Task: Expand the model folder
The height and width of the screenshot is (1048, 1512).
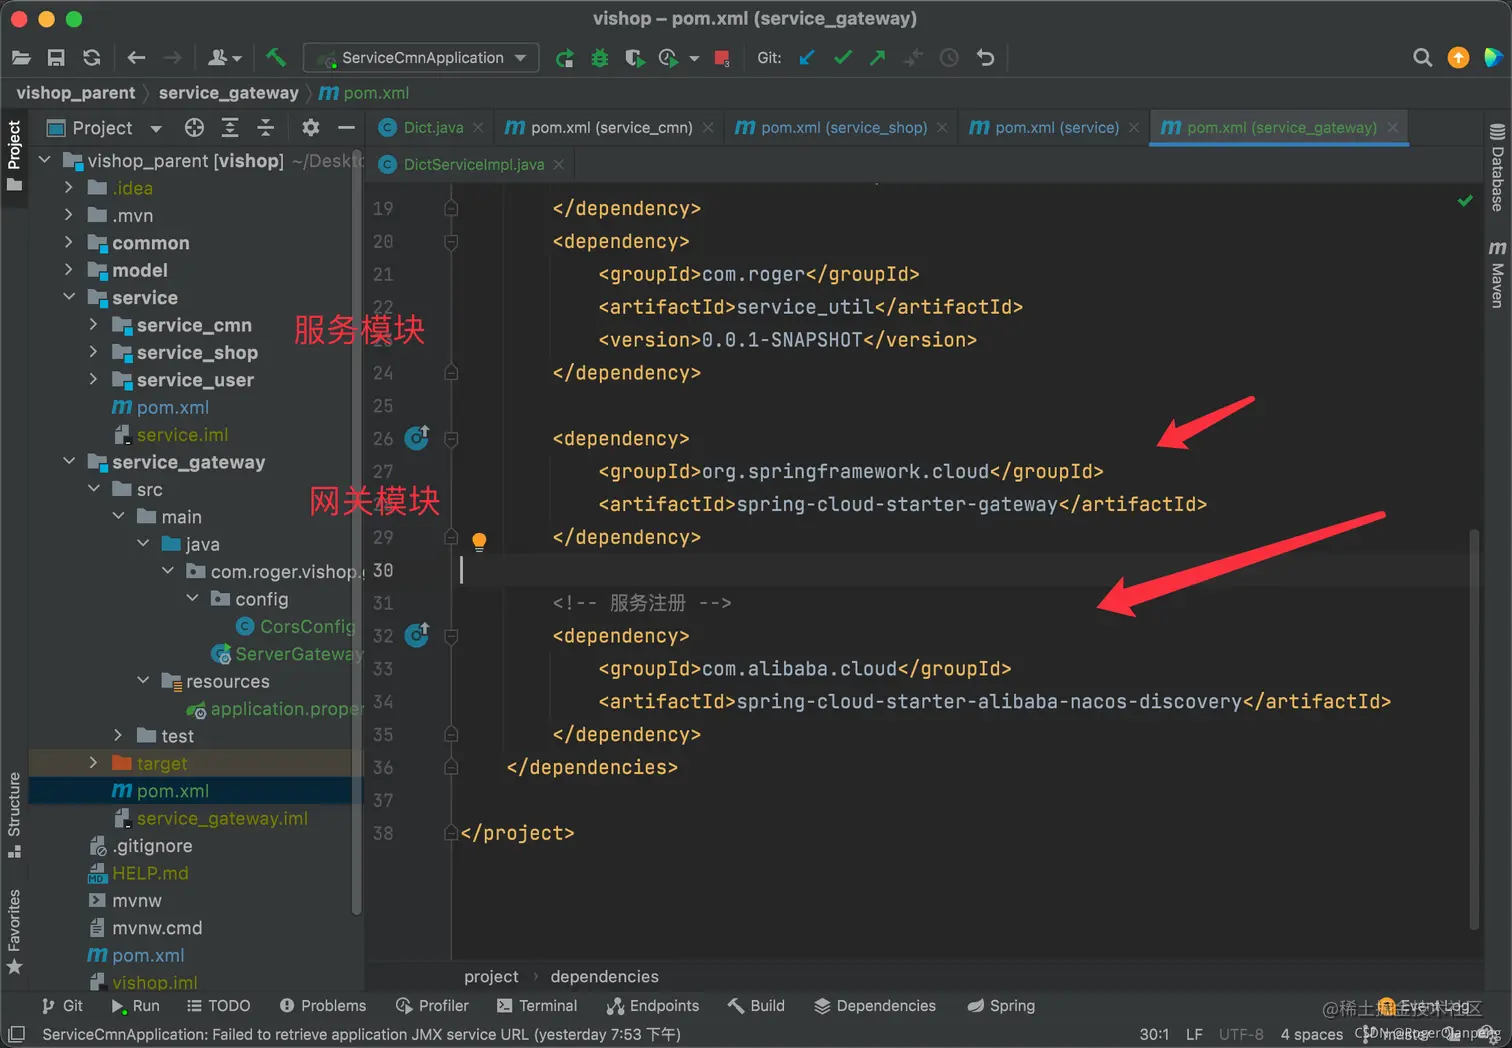Action: [x=69, y=270]
